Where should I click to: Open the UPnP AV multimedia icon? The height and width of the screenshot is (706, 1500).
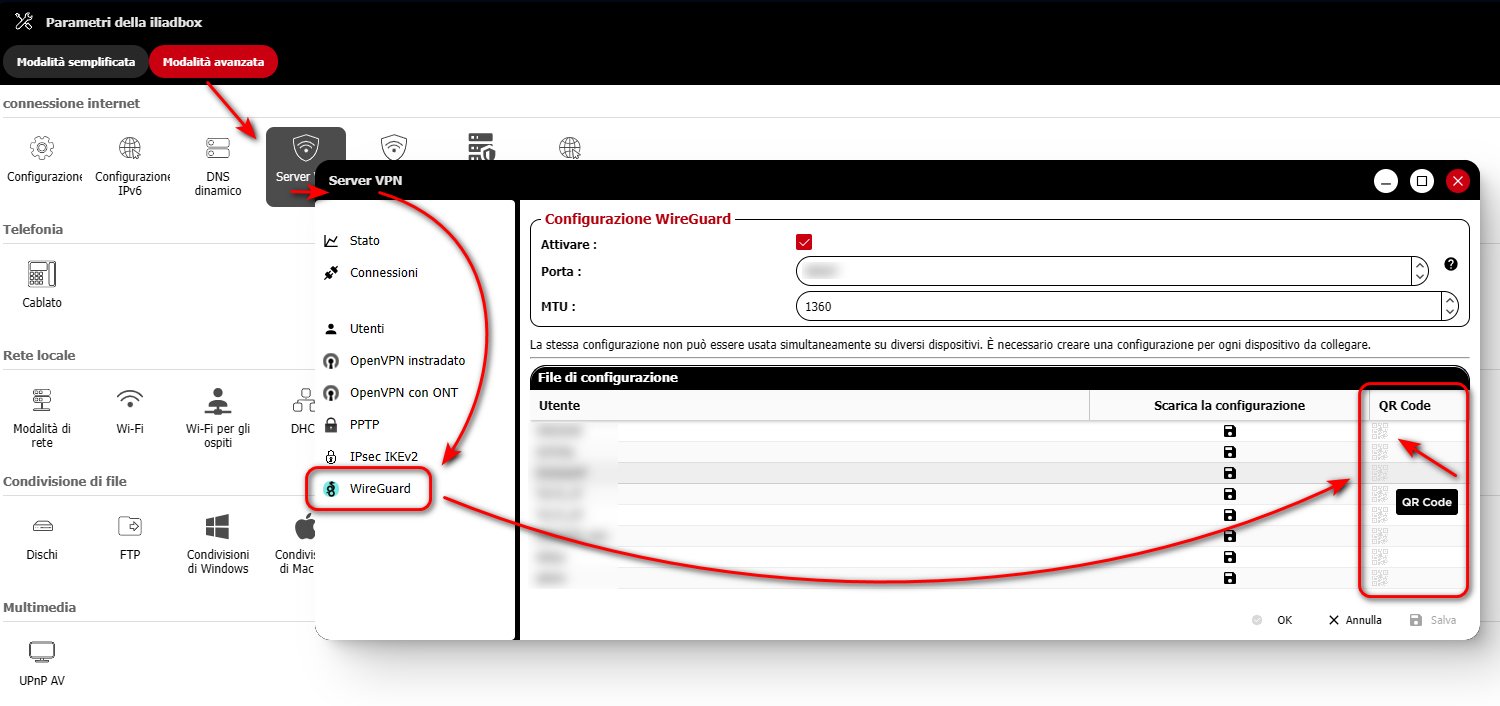pyautogui.click(x=42, y=652)
